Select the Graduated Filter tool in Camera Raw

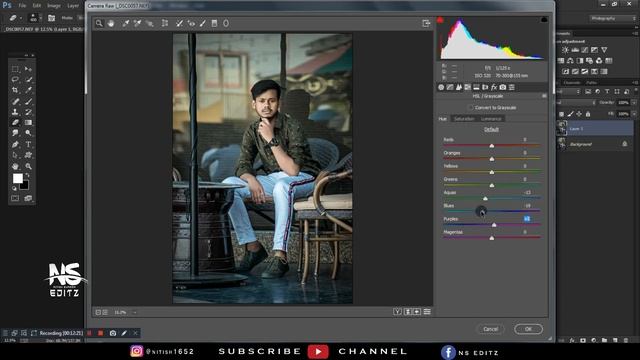coord(214,23)
